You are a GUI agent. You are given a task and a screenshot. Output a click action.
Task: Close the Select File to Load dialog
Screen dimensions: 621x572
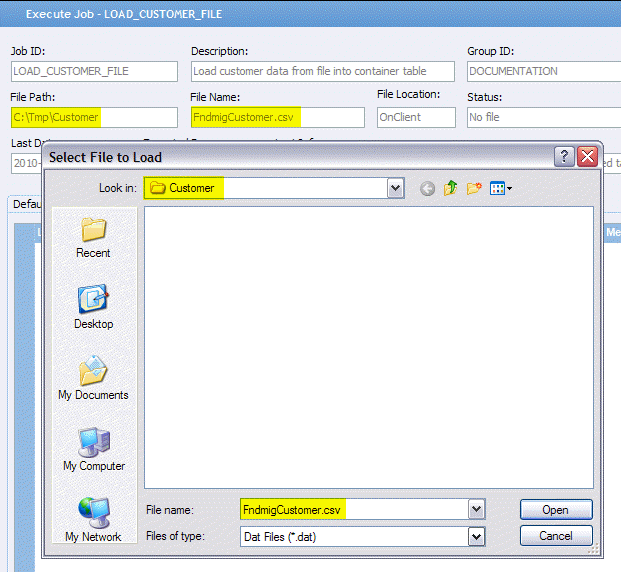click(x=587, y=156)
